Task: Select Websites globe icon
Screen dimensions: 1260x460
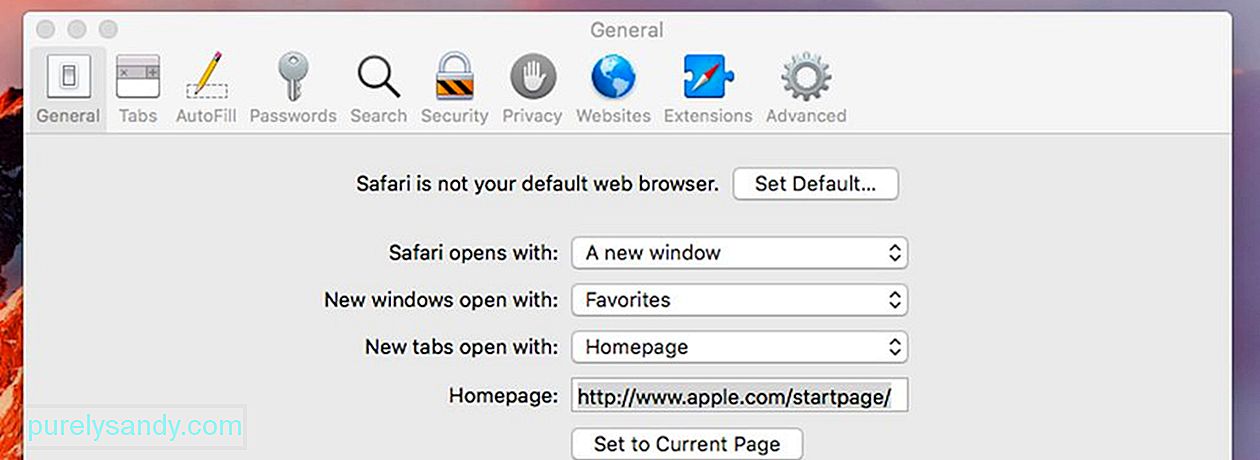Action: (x=613, y=77)
